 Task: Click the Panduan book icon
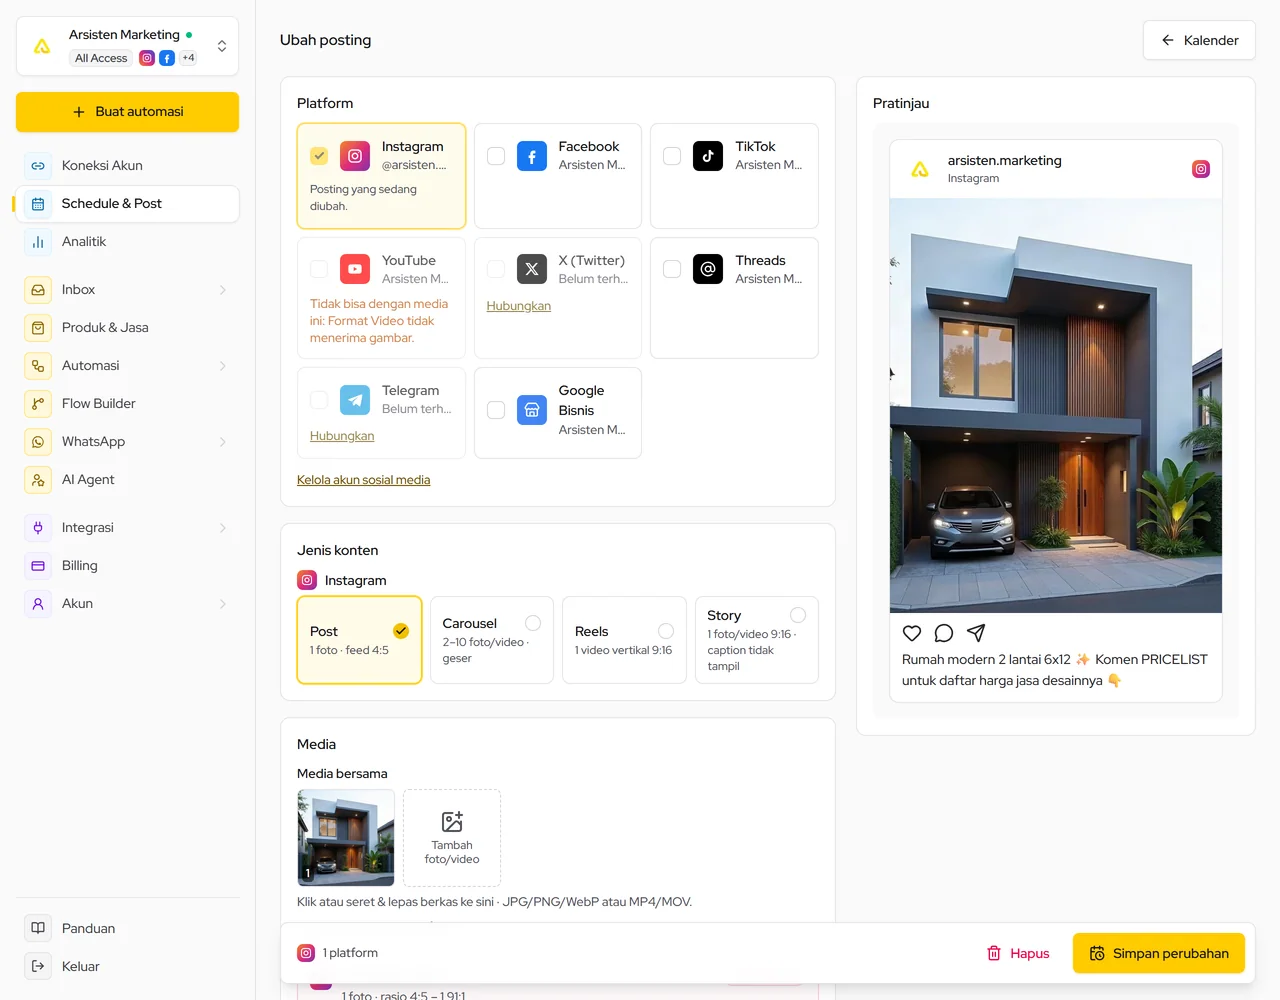(38, 928)
